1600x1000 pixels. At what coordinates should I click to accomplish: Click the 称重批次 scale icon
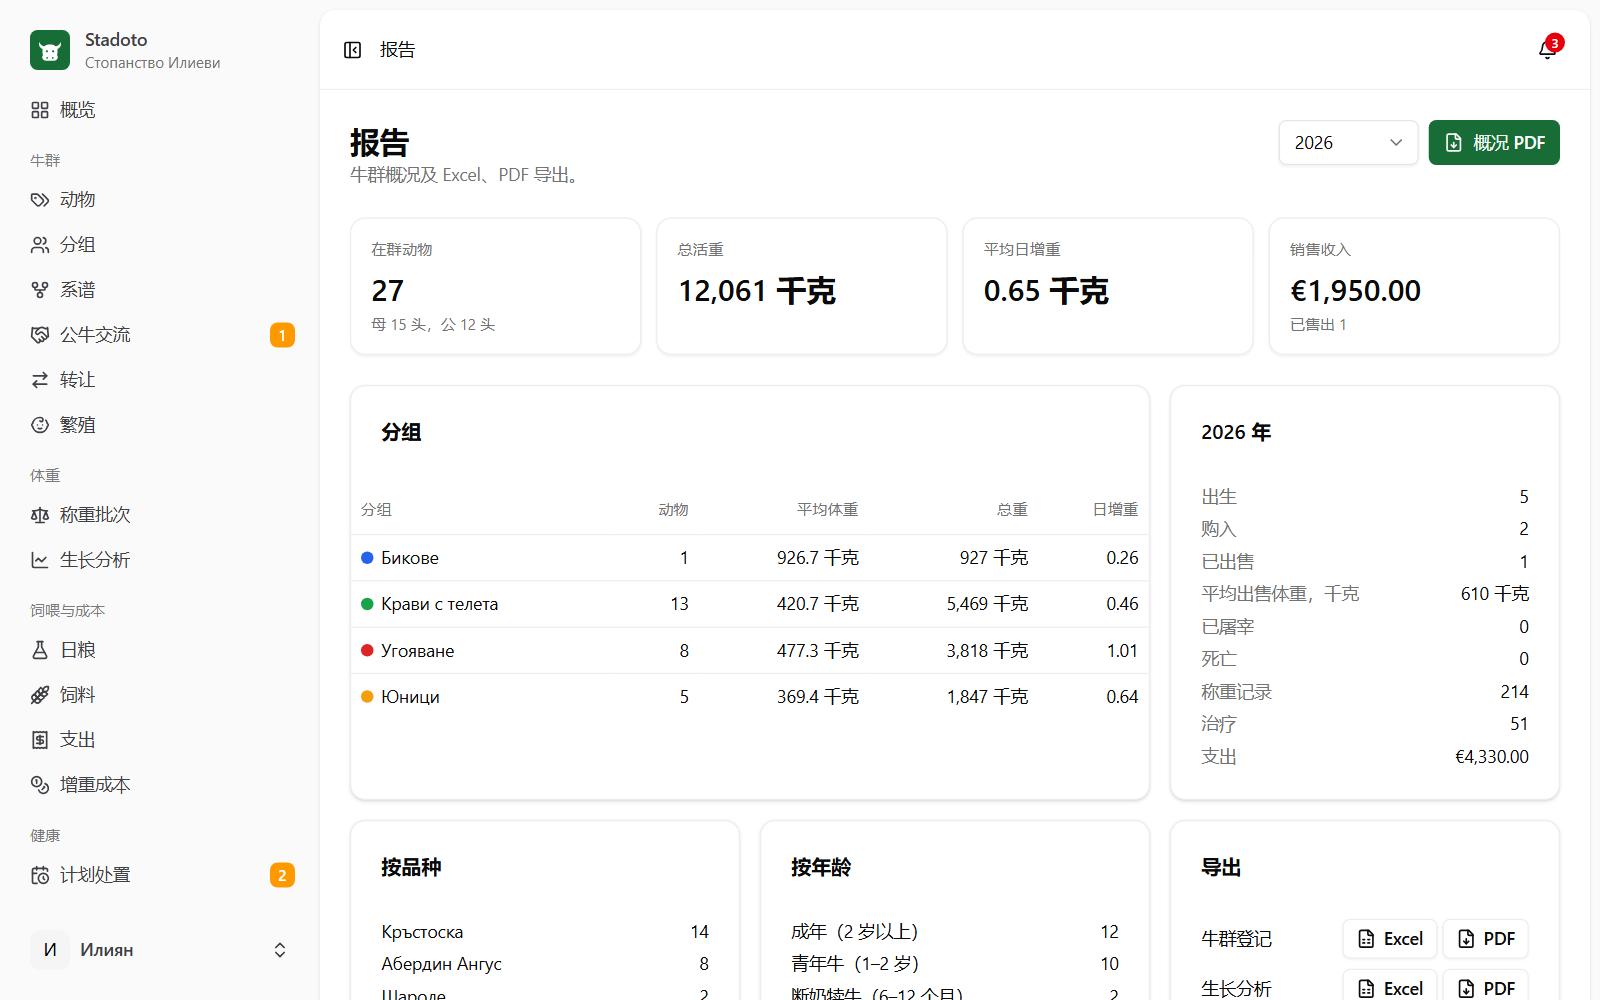click(40, 515)
